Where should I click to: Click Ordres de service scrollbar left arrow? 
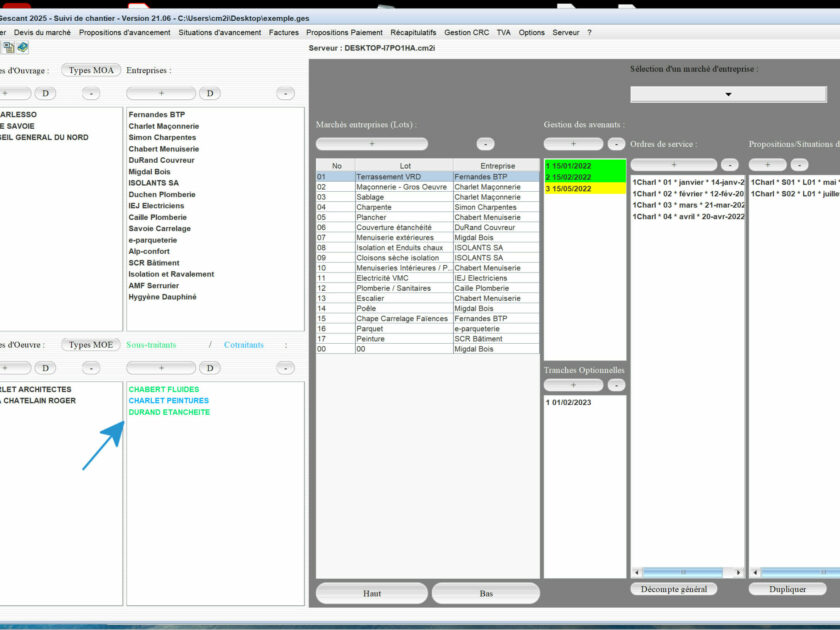[637, 573]
